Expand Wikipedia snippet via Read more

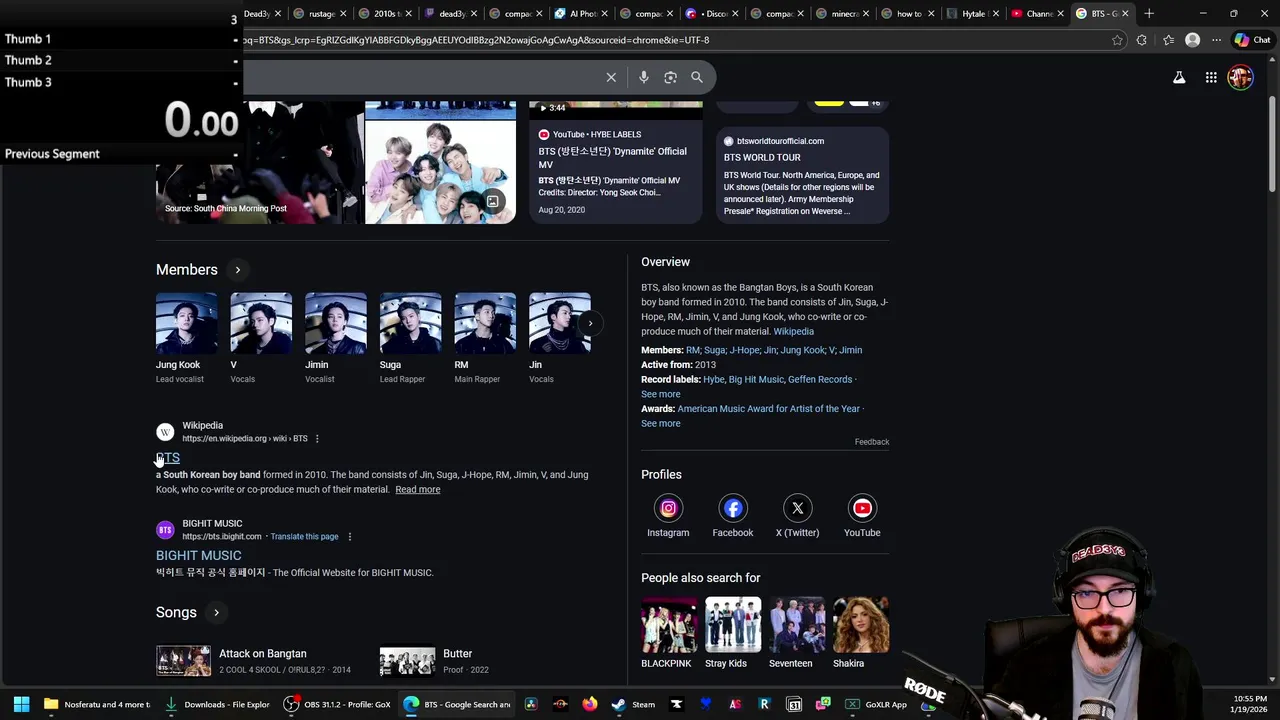tap(417, 490)
